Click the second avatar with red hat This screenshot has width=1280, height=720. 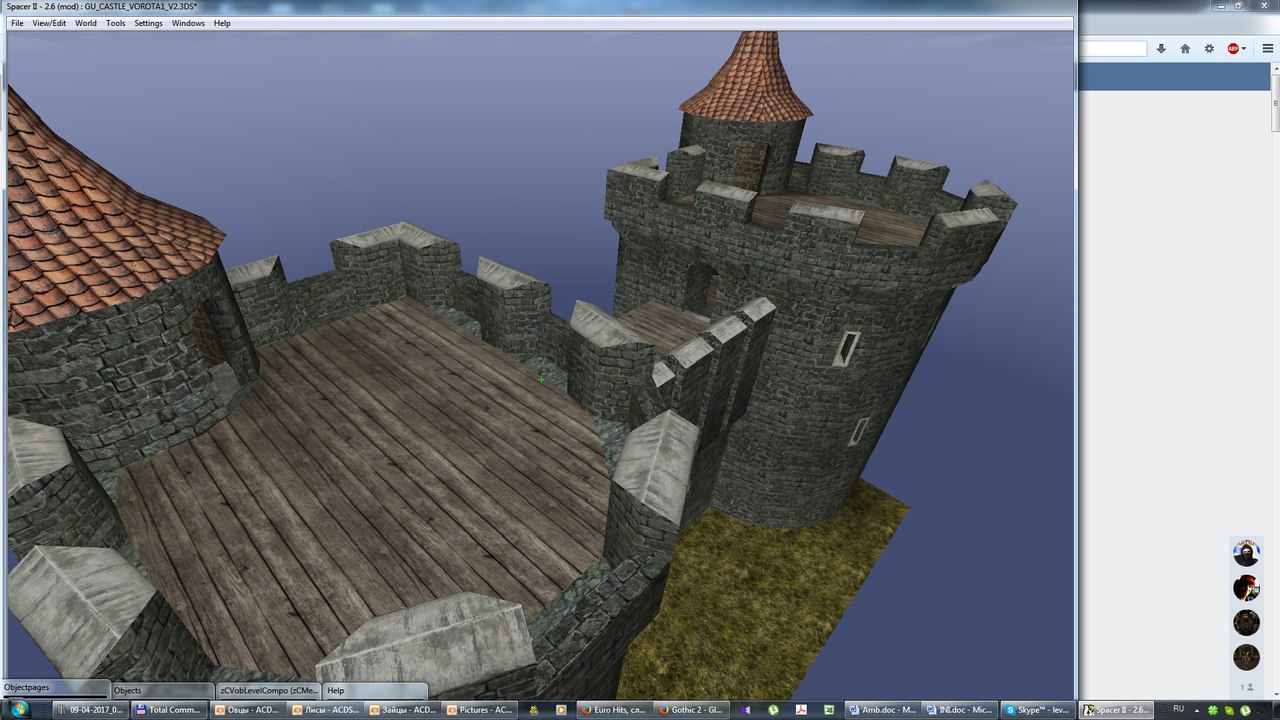[1246, 587]
